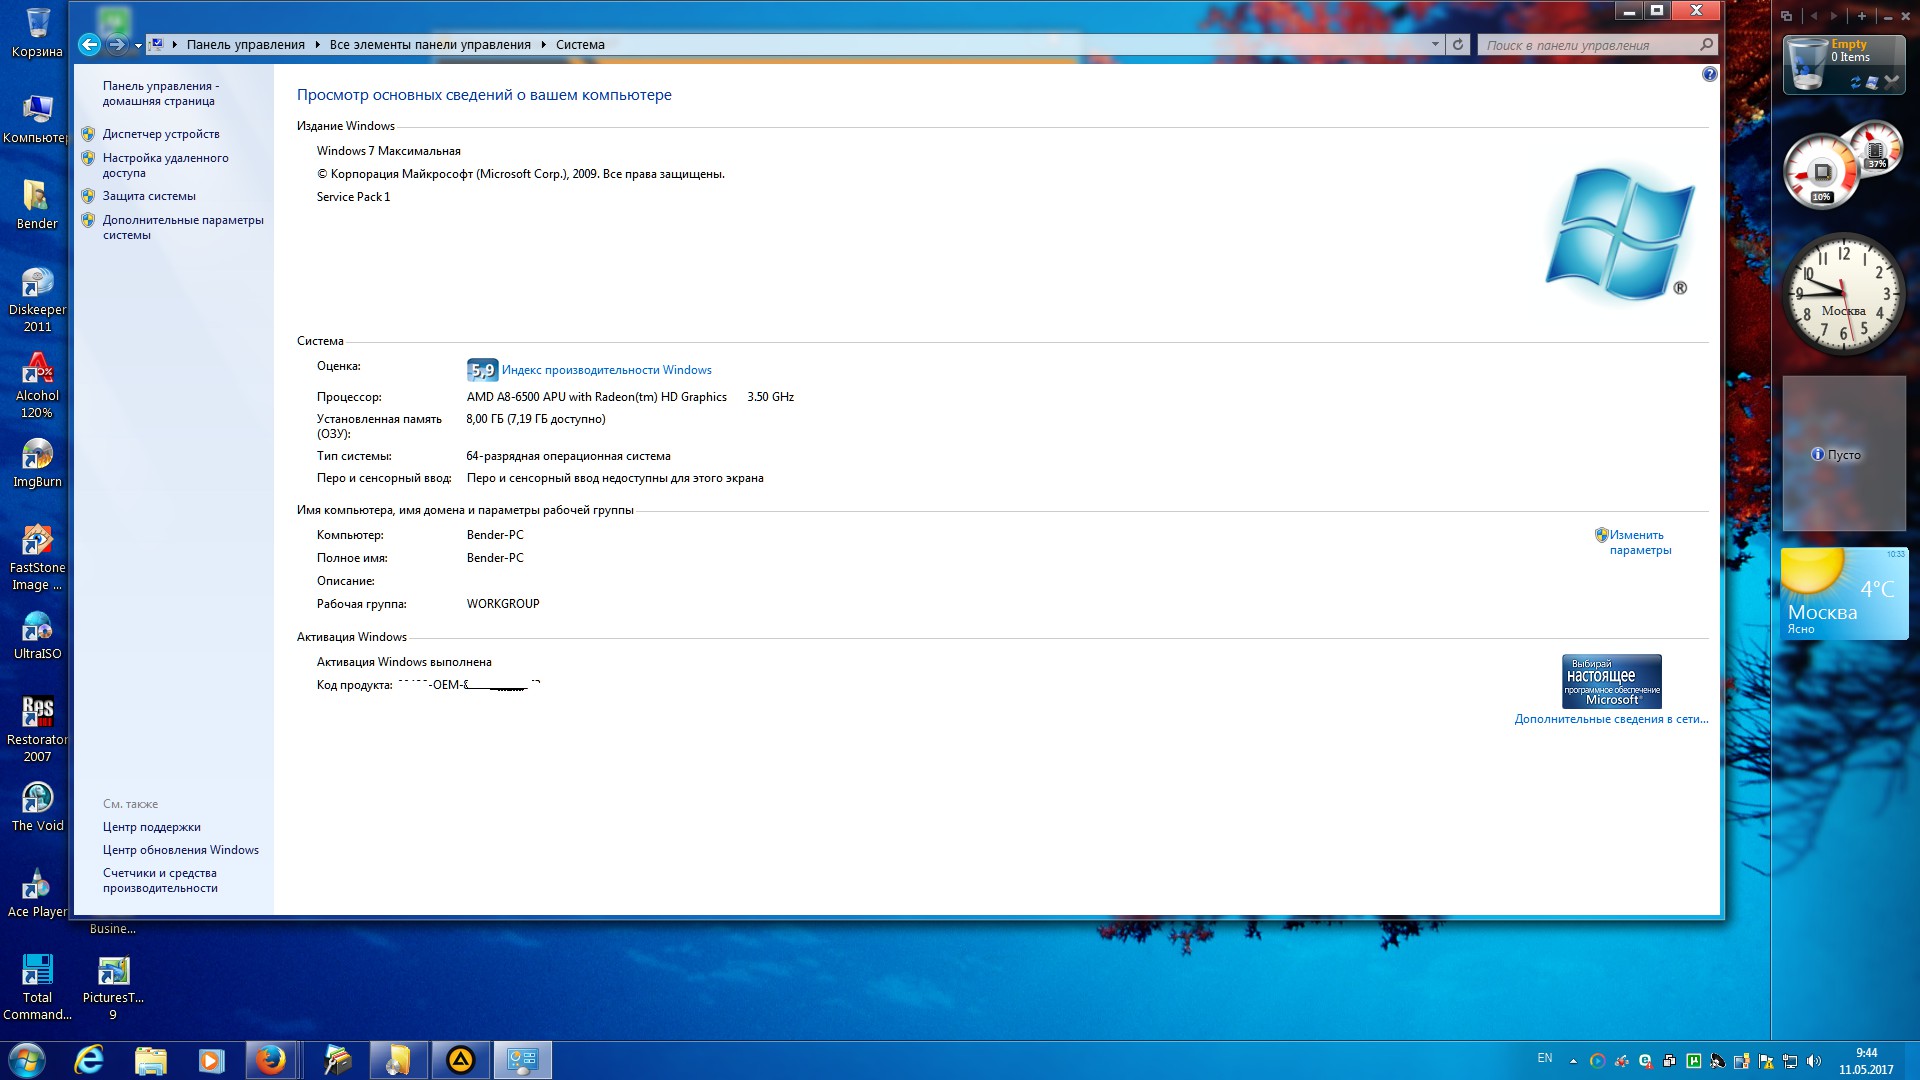
Task: Open advanced system settings link
Action: click(x=183, y=227)
